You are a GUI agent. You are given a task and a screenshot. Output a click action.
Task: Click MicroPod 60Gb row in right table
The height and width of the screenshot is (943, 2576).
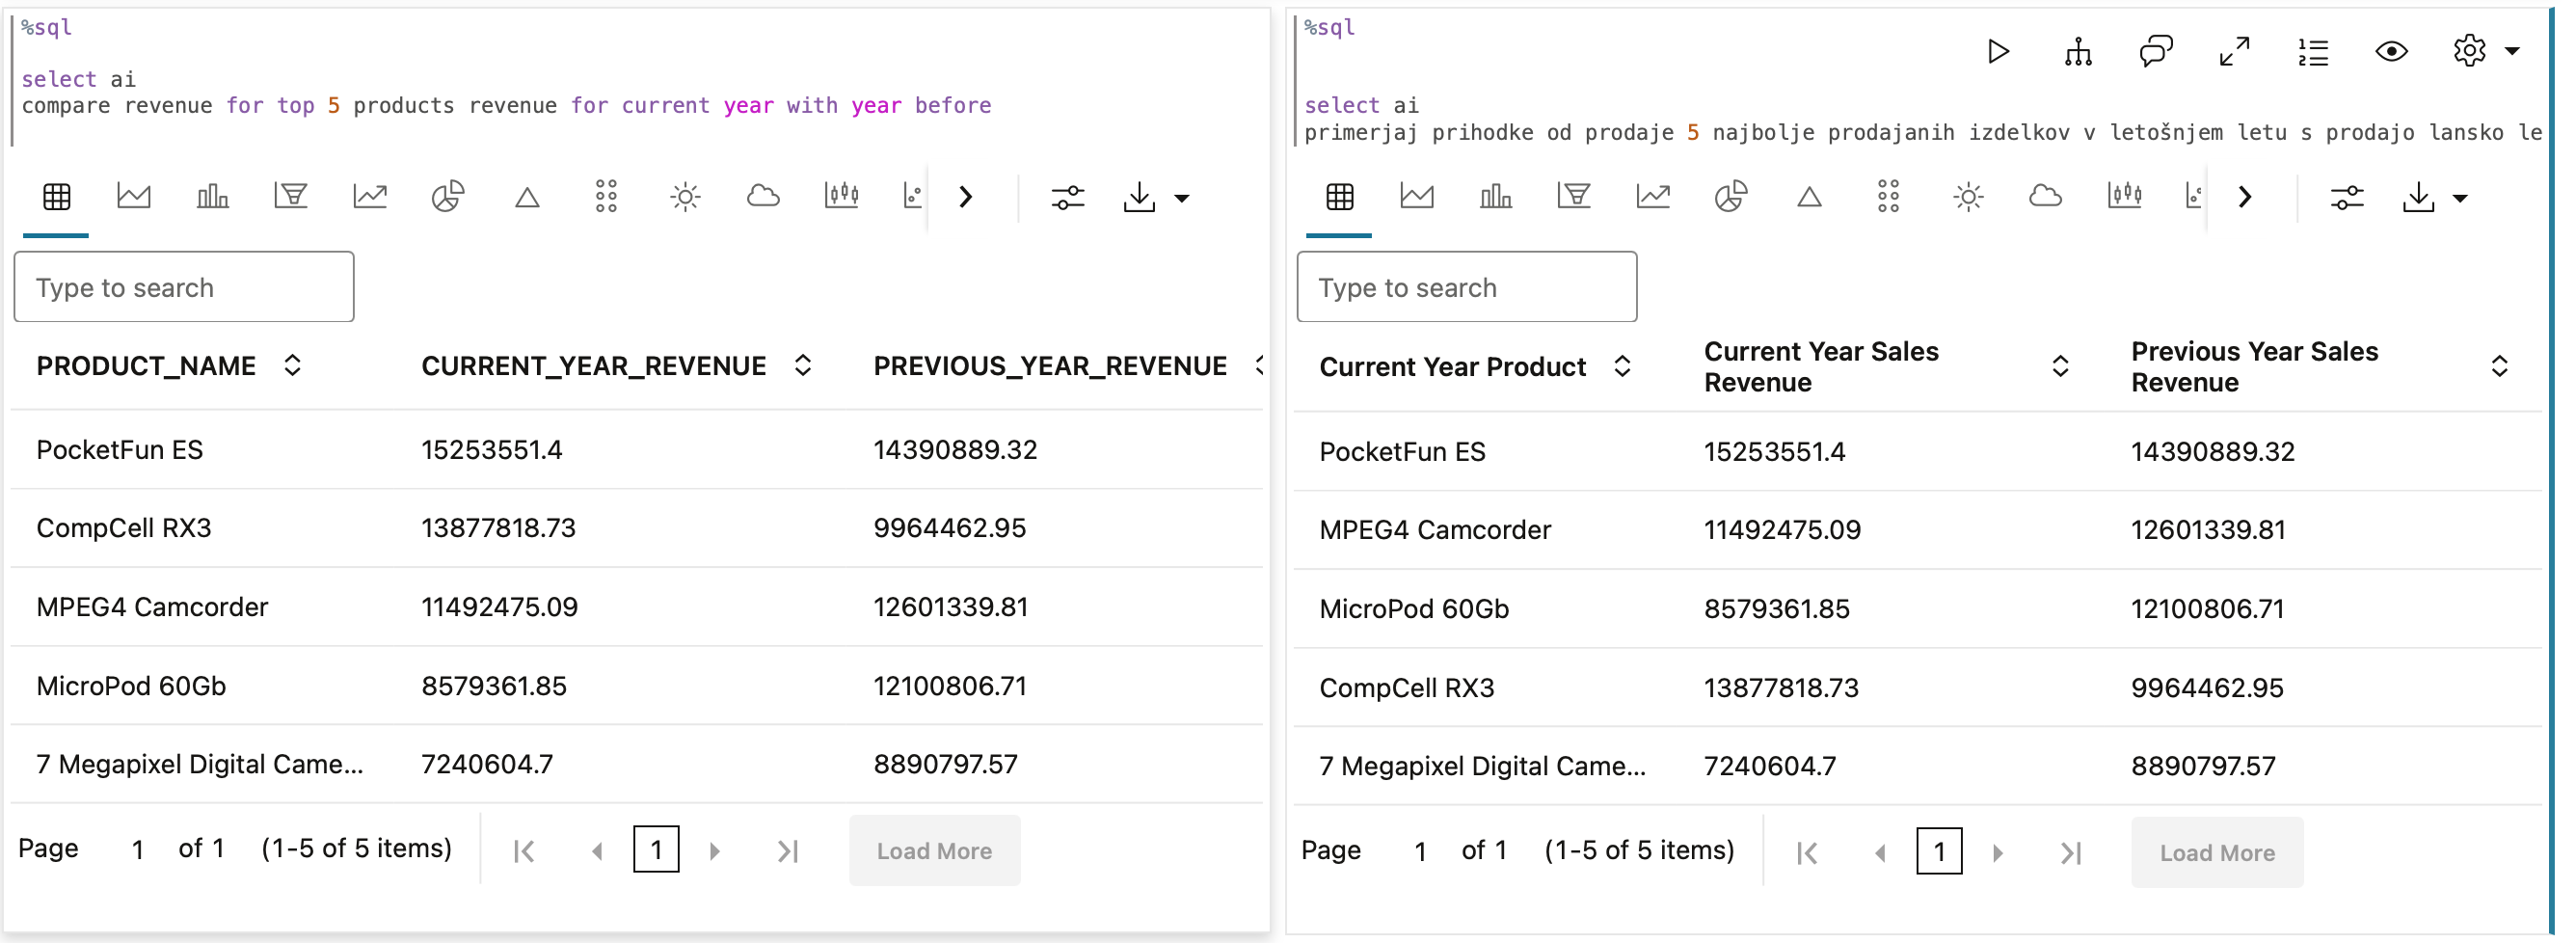pos(1917,609)
